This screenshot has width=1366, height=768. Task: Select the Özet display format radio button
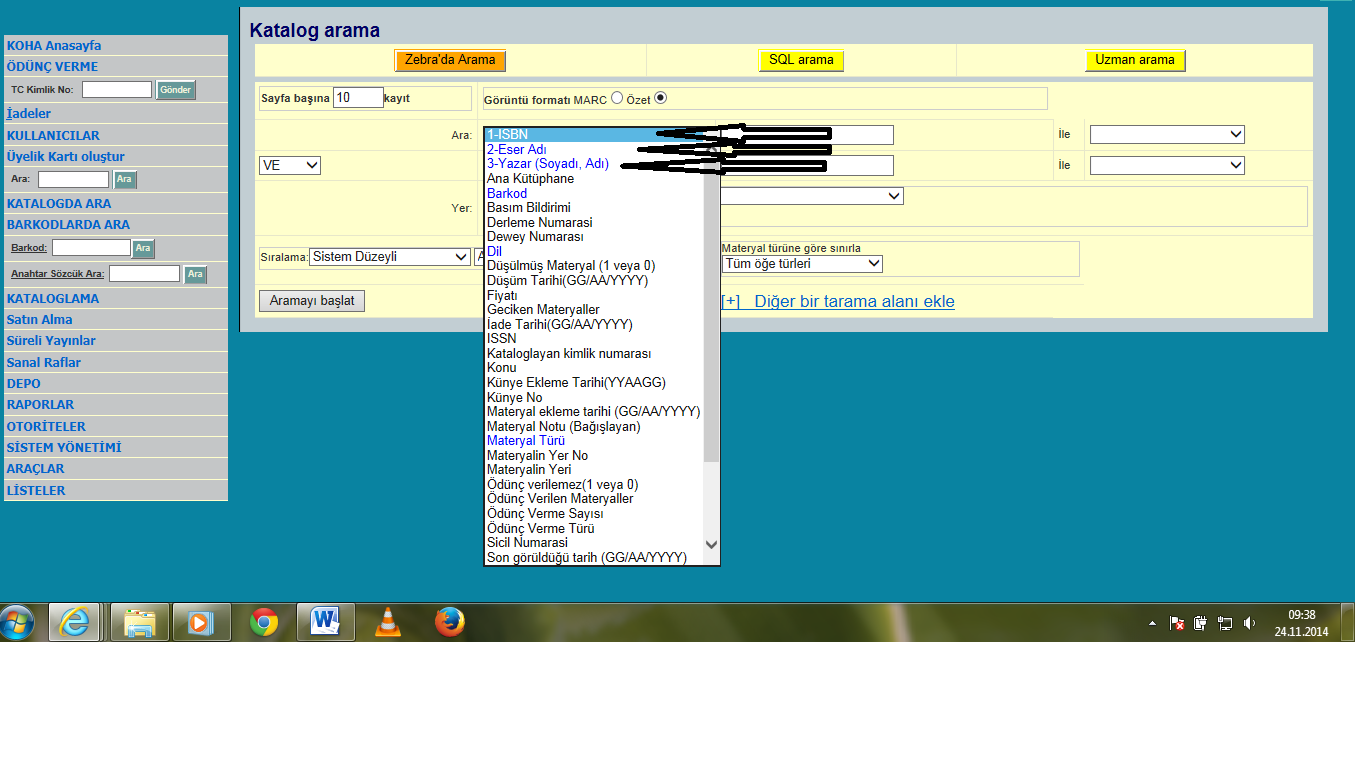tap(660, 98)
